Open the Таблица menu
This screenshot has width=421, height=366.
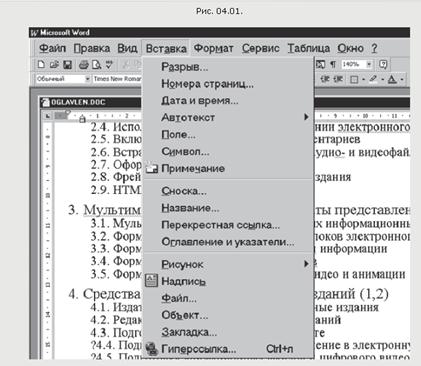[x=308, y=48]
